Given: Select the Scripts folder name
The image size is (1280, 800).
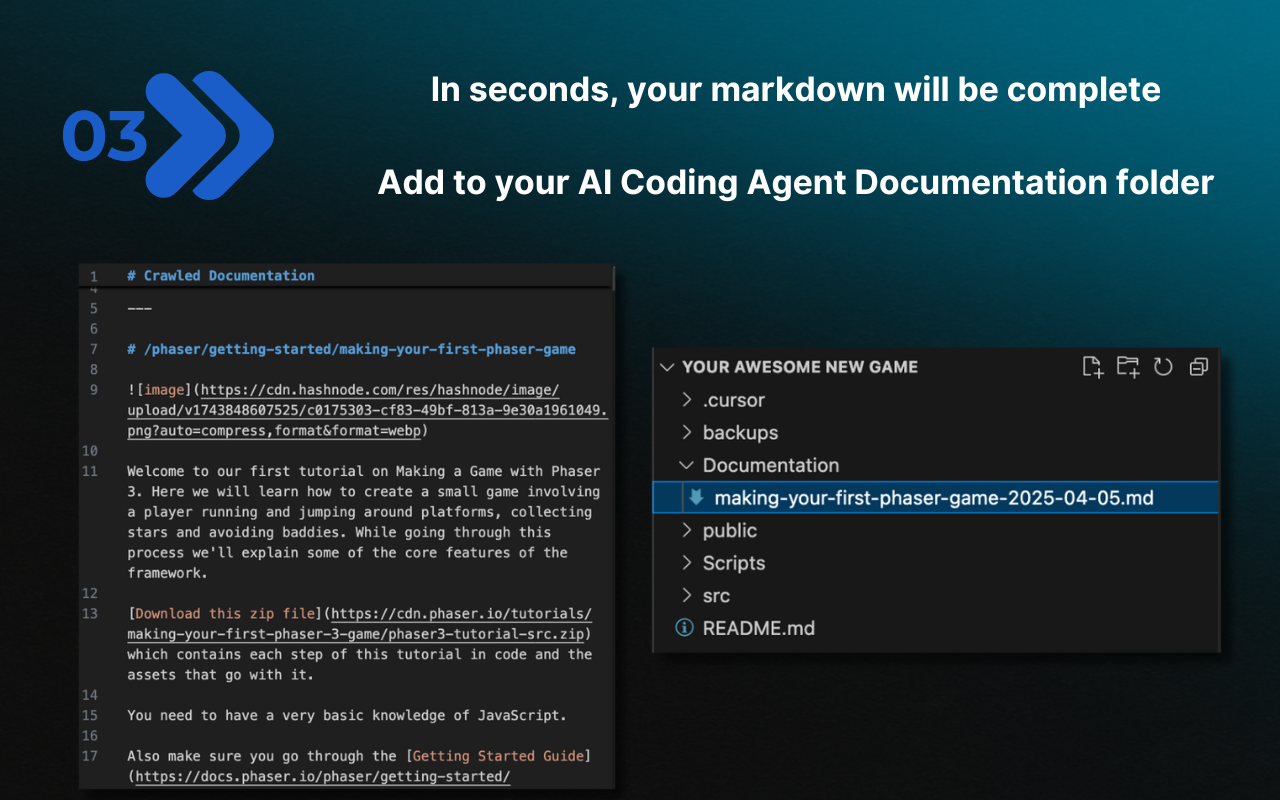Looking at the screenshot, I should [734, 563].
